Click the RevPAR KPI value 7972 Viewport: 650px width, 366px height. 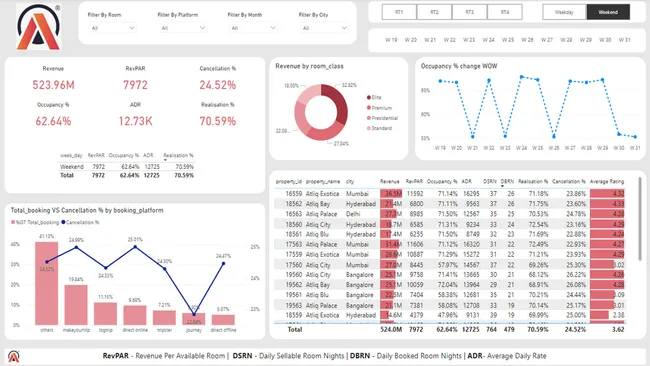point(135,85)
